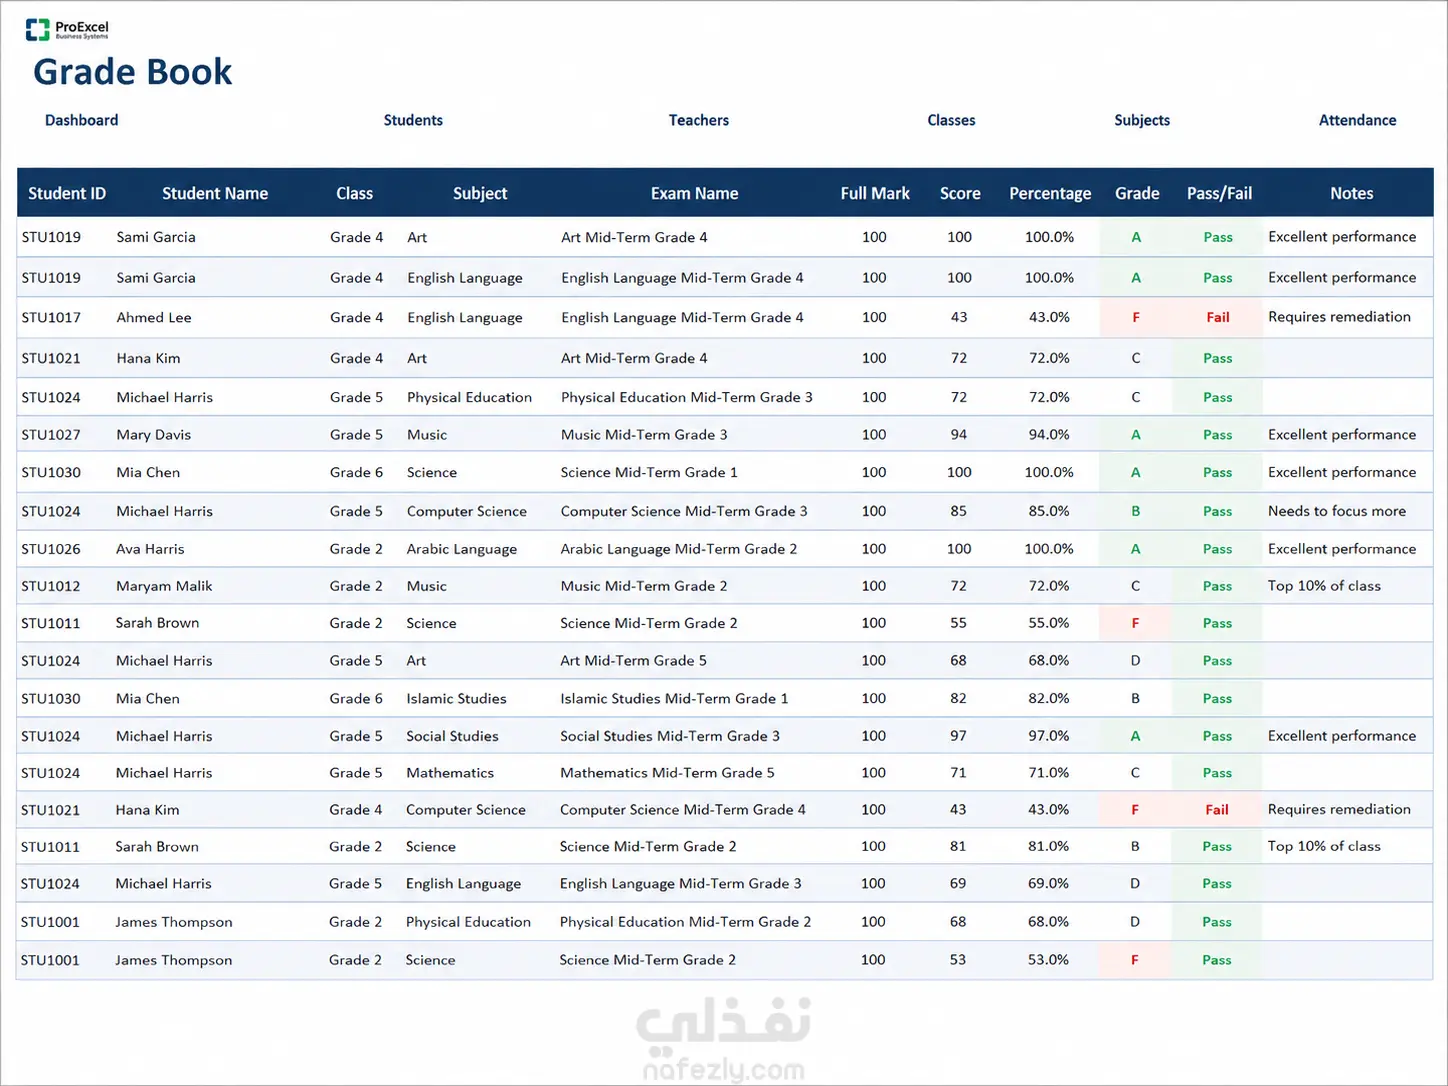This screenshot has height=1086, width=1448.
Task: Go to the Attendance section
Action: click(1357, 120)
